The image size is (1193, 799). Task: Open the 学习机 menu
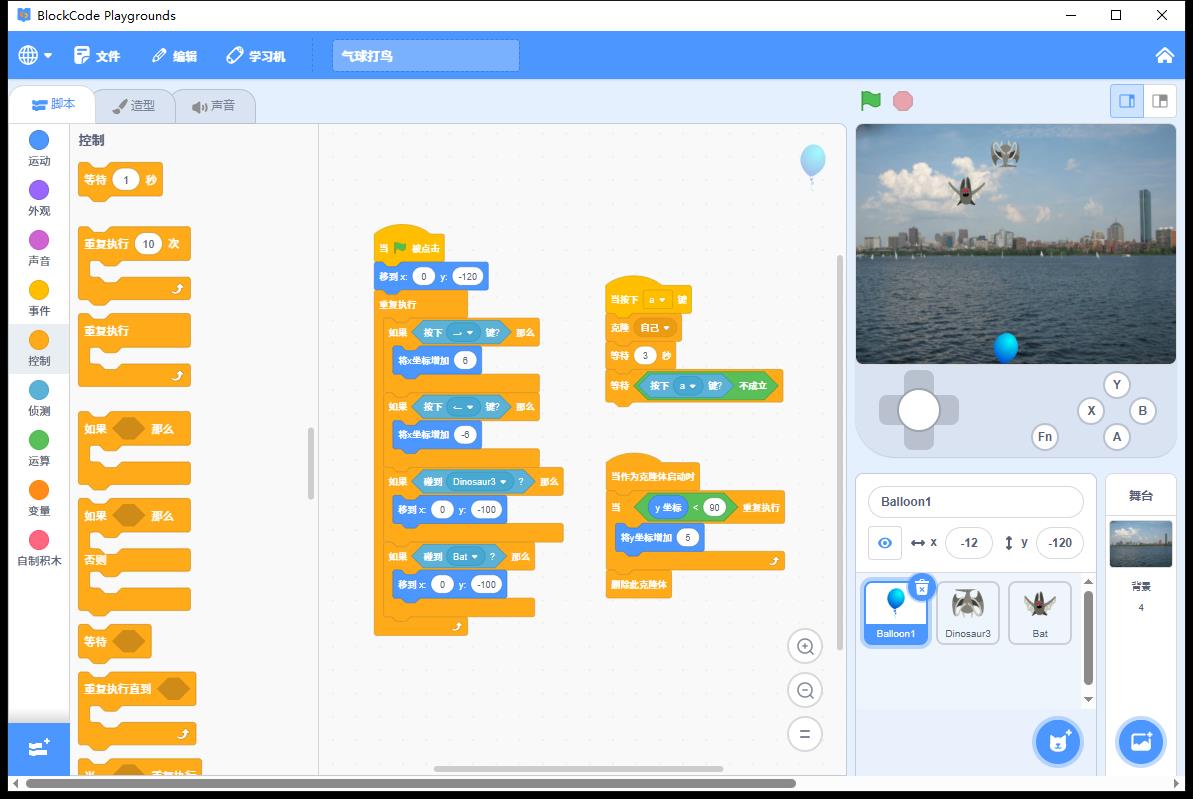pyautogui.click(x=256, y=56)
